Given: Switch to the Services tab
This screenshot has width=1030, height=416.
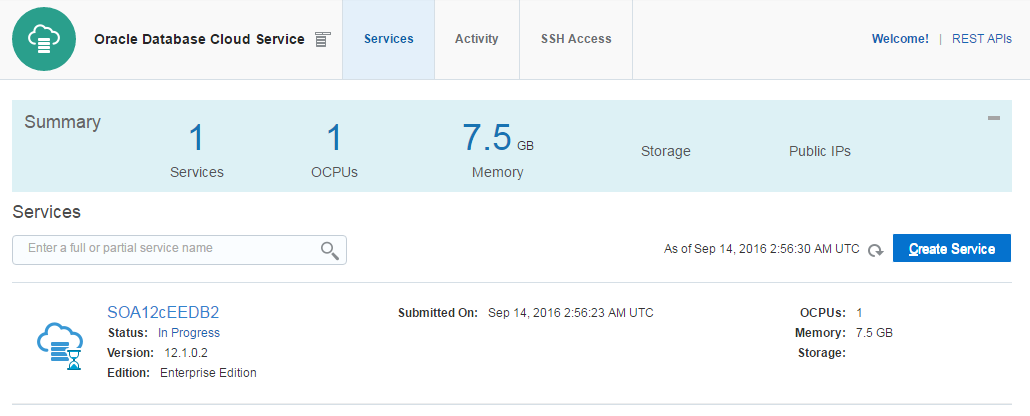Looking at the screenshot, I should pos(388,39).
